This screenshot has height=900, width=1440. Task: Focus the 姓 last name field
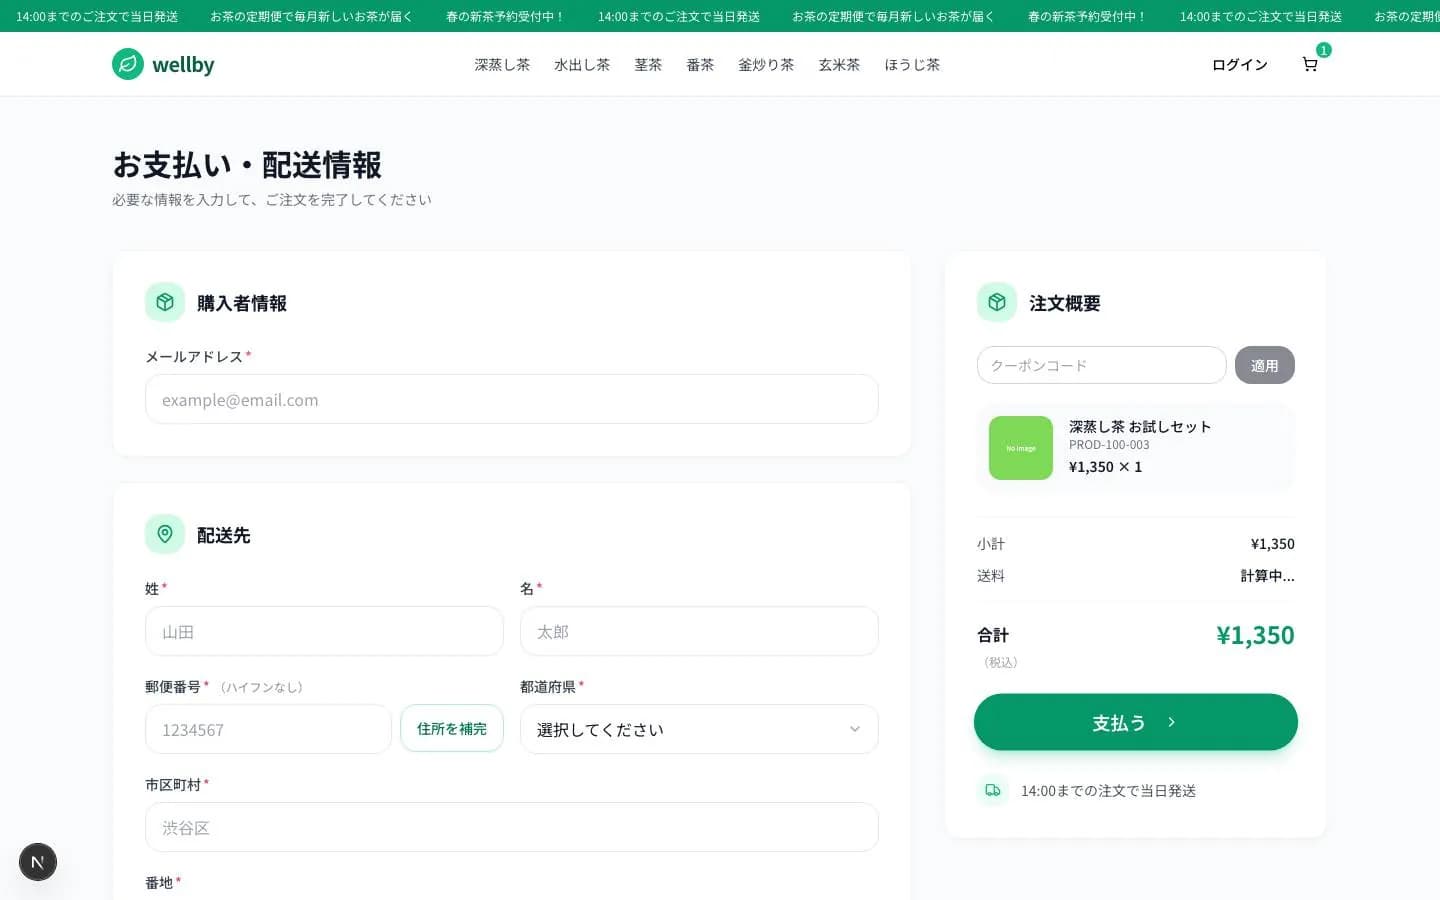pyautogui.click(x=324, y=631)
